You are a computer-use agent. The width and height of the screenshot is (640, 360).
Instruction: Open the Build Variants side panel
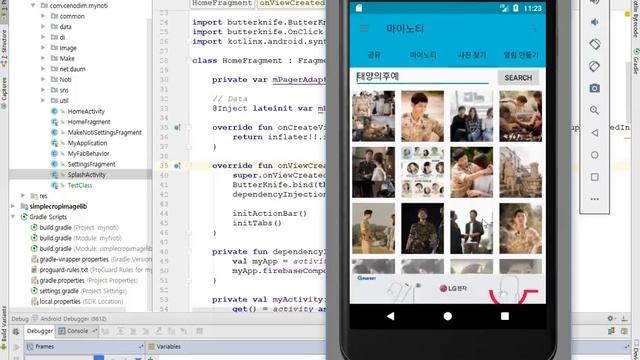(x=4, y=329)
